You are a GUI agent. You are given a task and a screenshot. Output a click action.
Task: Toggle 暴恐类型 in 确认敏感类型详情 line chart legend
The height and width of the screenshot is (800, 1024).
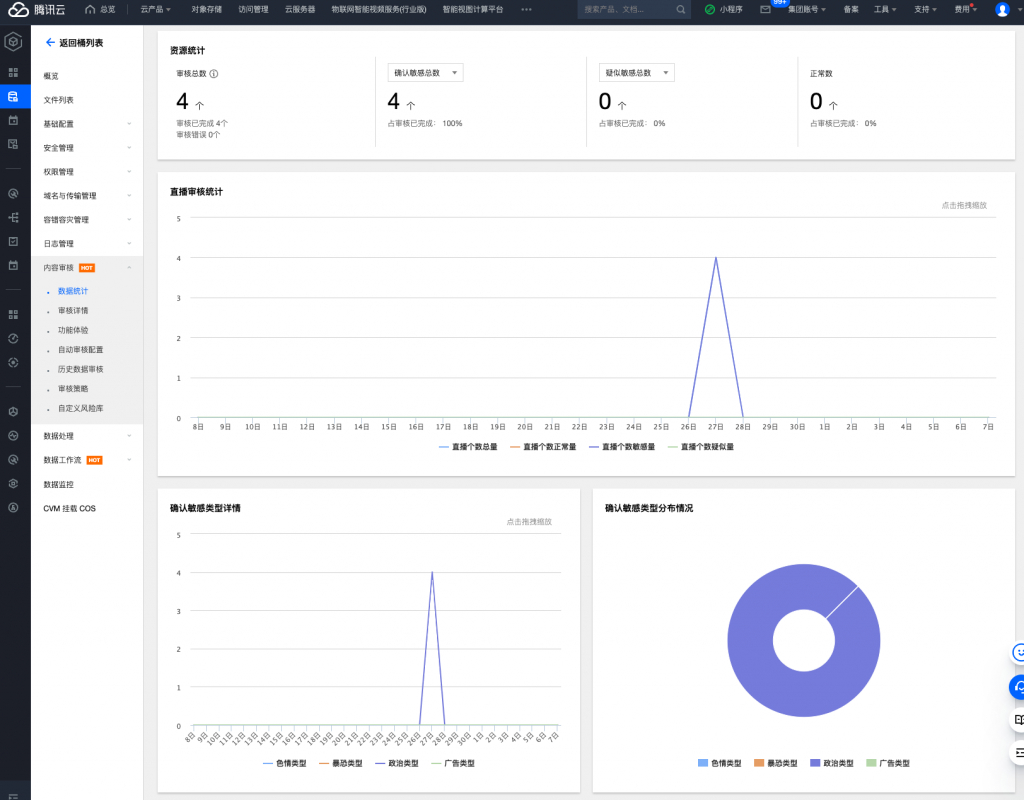pos(341,763)
